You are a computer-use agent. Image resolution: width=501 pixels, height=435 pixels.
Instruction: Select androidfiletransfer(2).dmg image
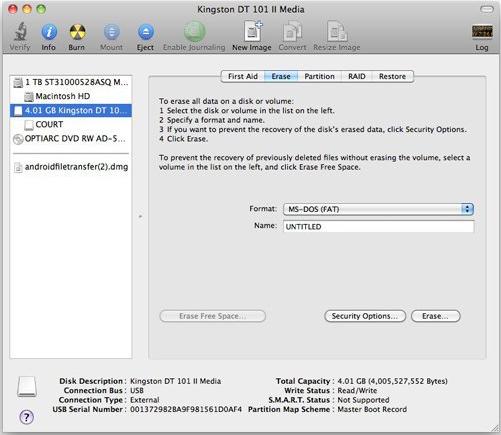tap(71, 167)
